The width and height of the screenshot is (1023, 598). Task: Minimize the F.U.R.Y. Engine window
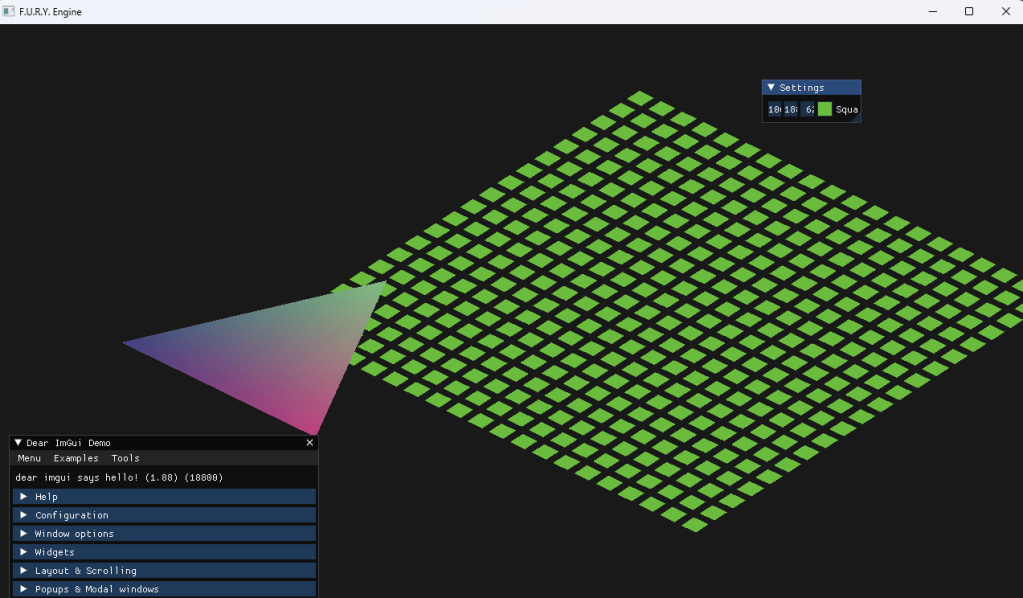pos(930,11)
